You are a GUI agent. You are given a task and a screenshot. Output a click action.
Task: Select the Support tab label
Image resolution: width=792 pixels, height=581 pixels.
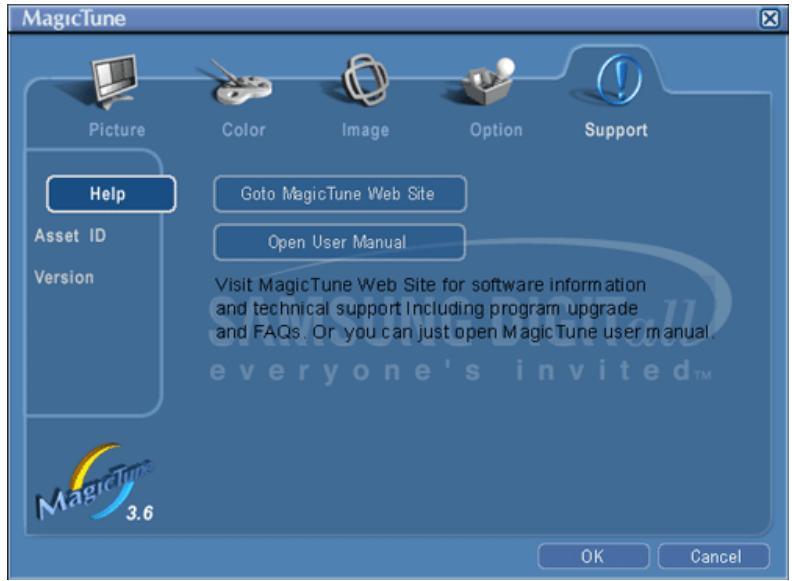coord(616,130)
